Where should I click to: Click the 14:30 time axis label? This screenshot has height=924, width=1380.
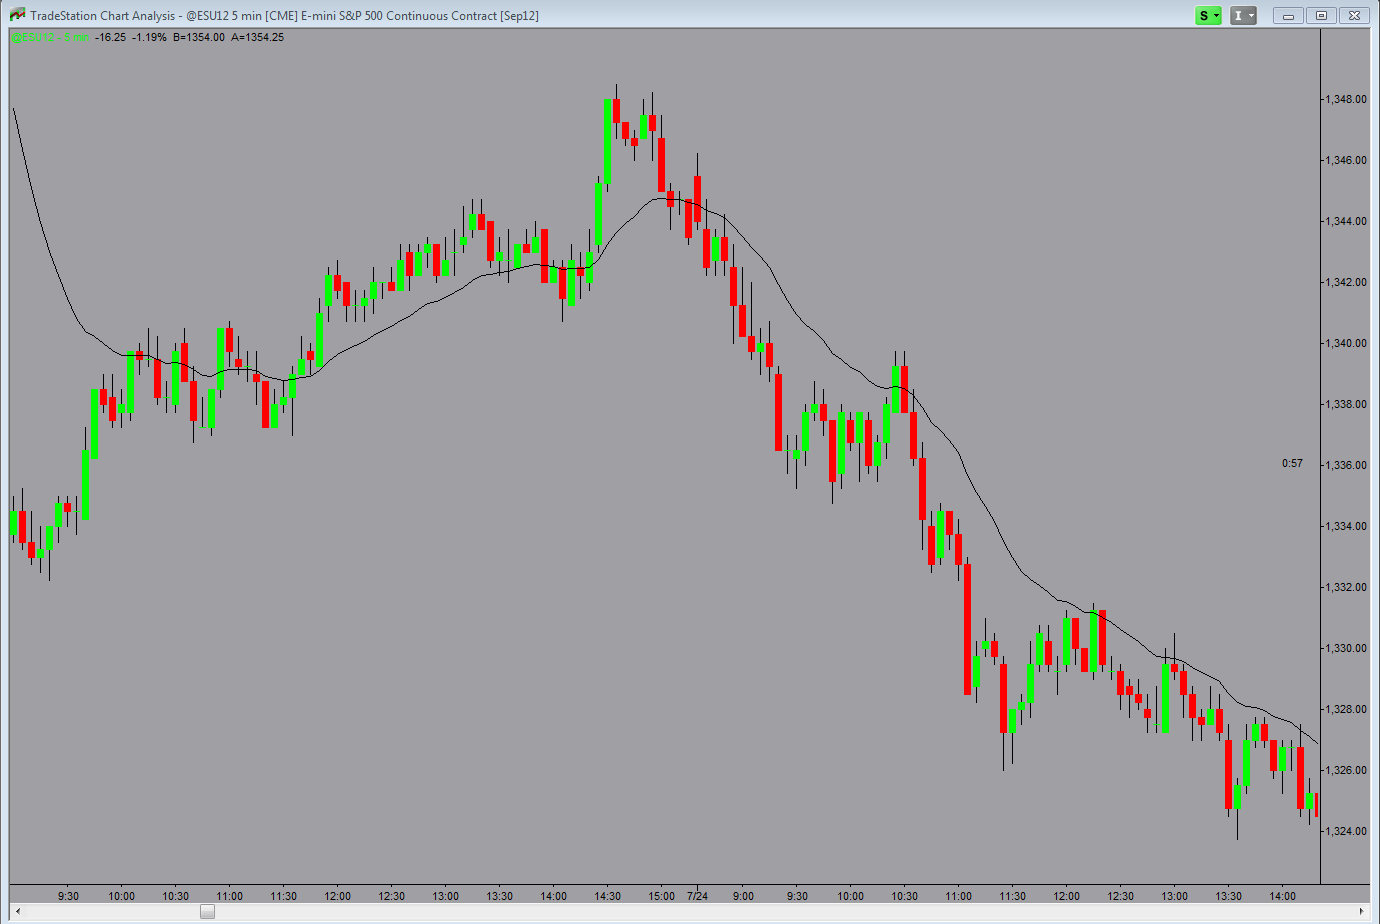607,896
